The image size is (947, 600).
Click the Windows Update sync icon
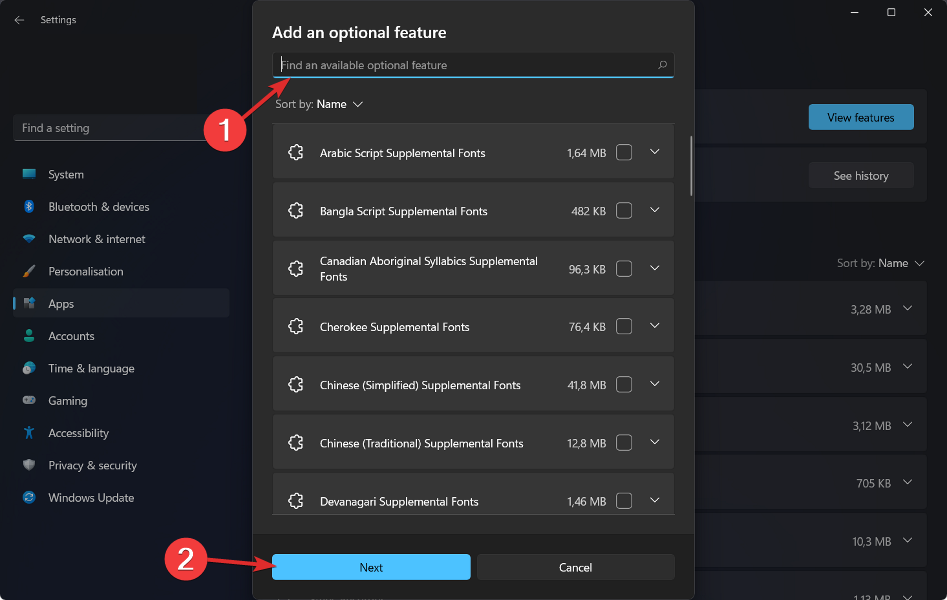(29, 498)
